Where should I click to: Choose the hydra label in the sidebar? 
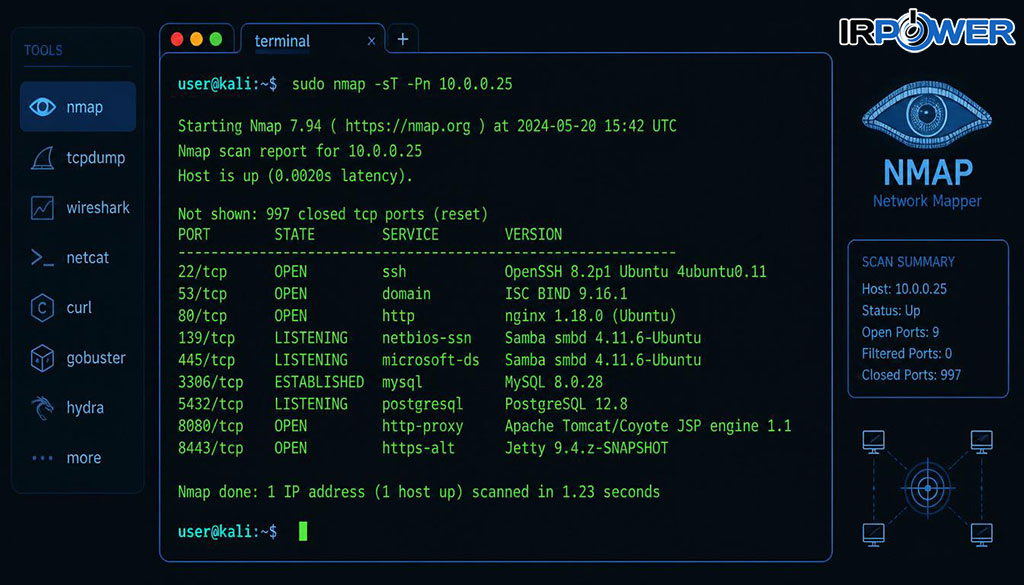click(x=85, y=408)
